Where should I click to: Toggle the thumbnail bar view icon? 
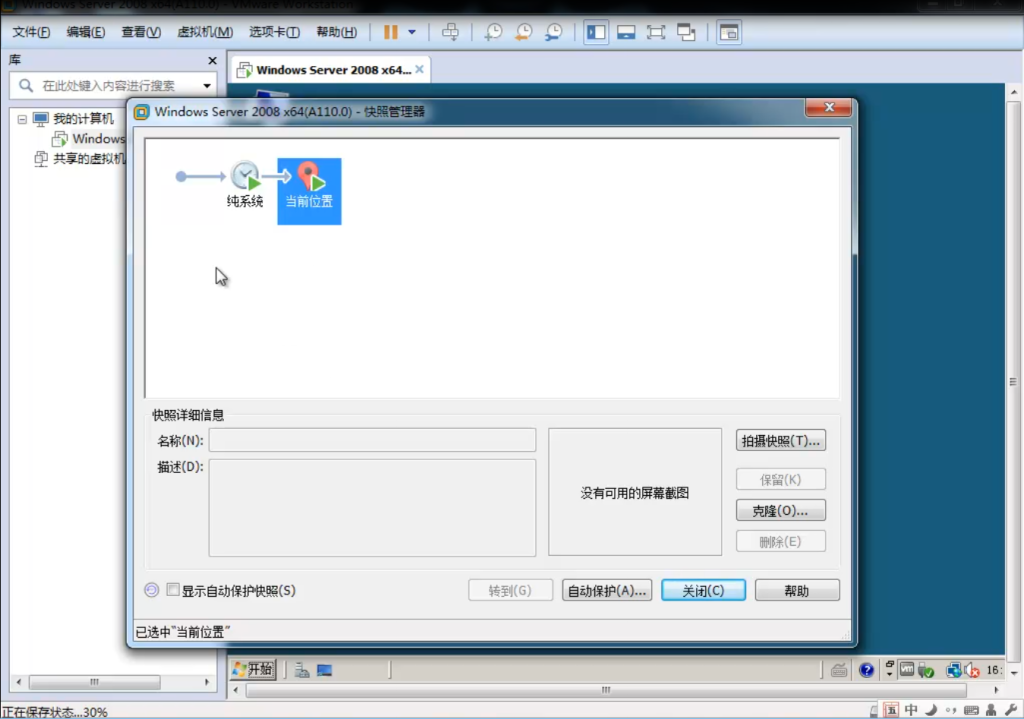pyautogui.click(x=626, y=32)
